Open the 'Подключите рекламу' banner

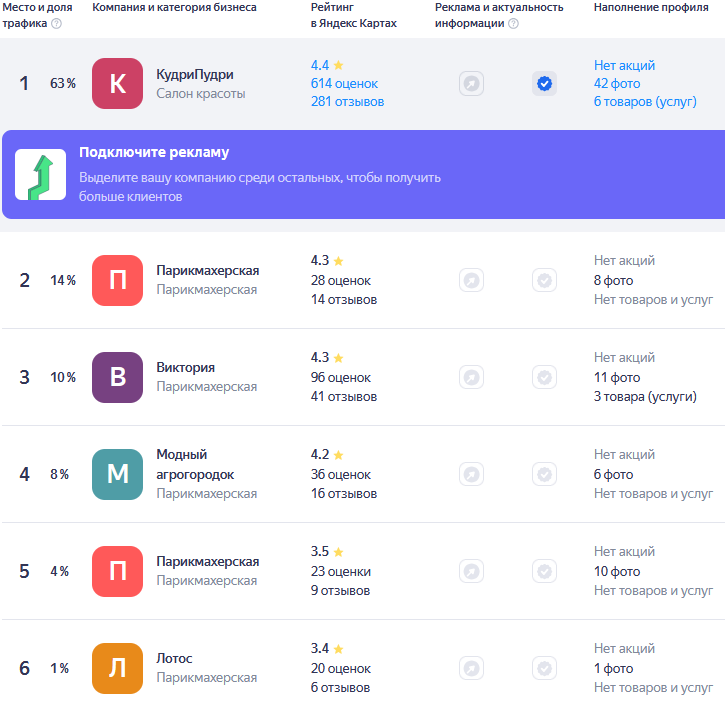[x=363, y=175]
